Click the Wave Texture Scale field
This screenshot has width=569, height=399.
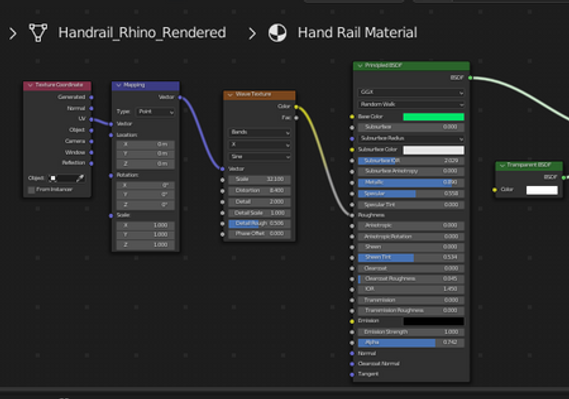pos(259,180)
